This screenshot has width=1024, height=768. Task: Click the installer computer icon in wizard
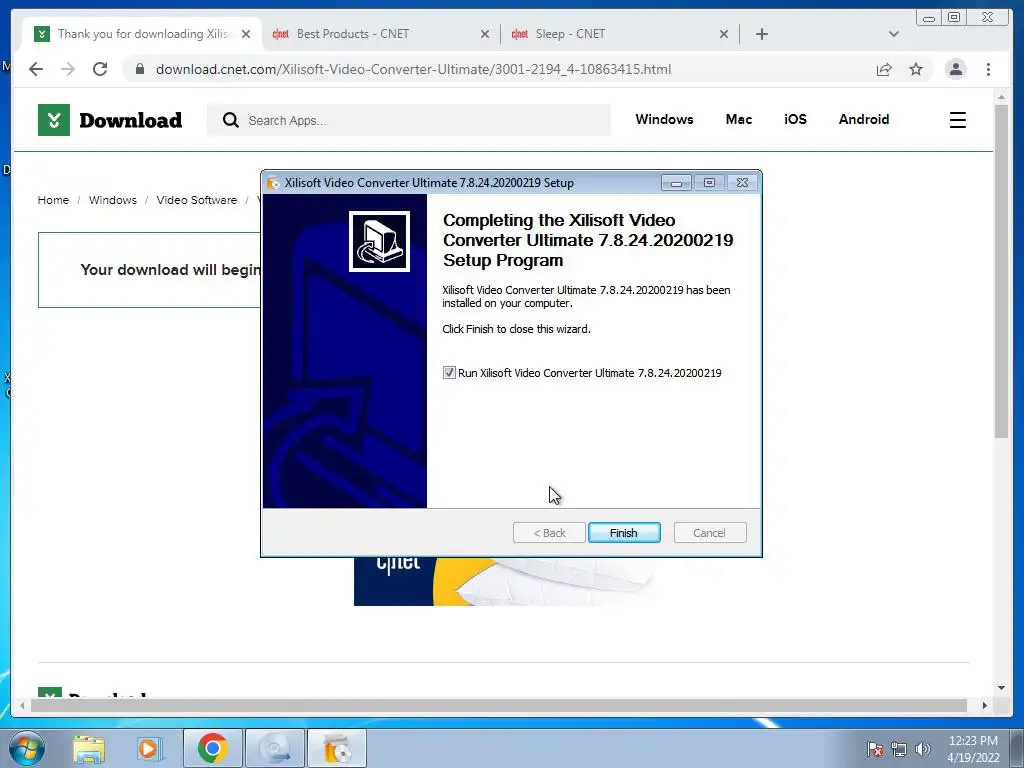(379, 241)
